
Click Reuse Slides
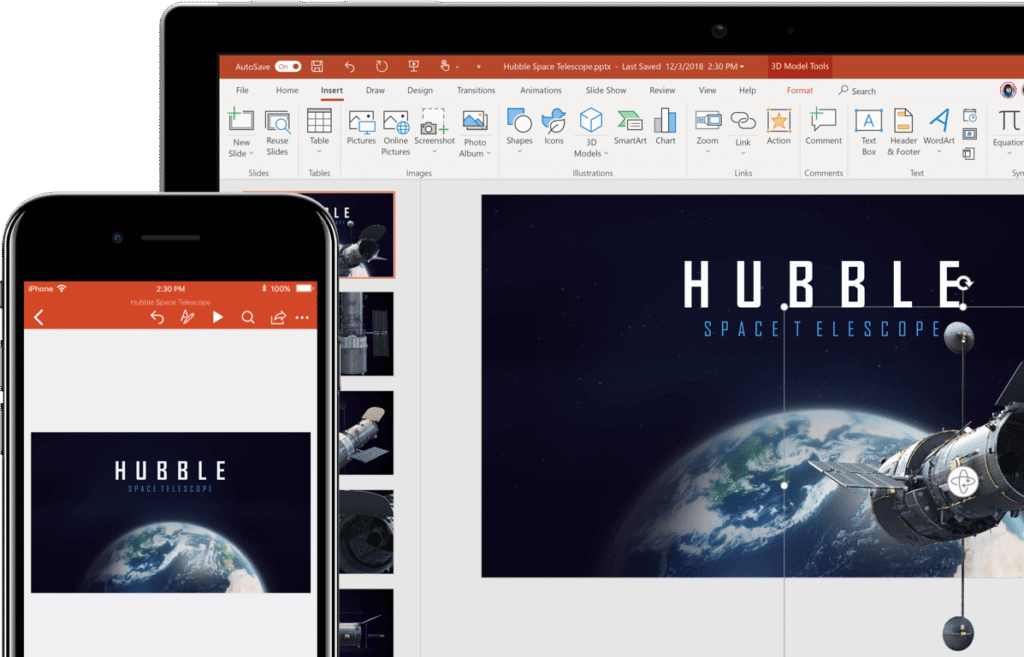[277, 133]
